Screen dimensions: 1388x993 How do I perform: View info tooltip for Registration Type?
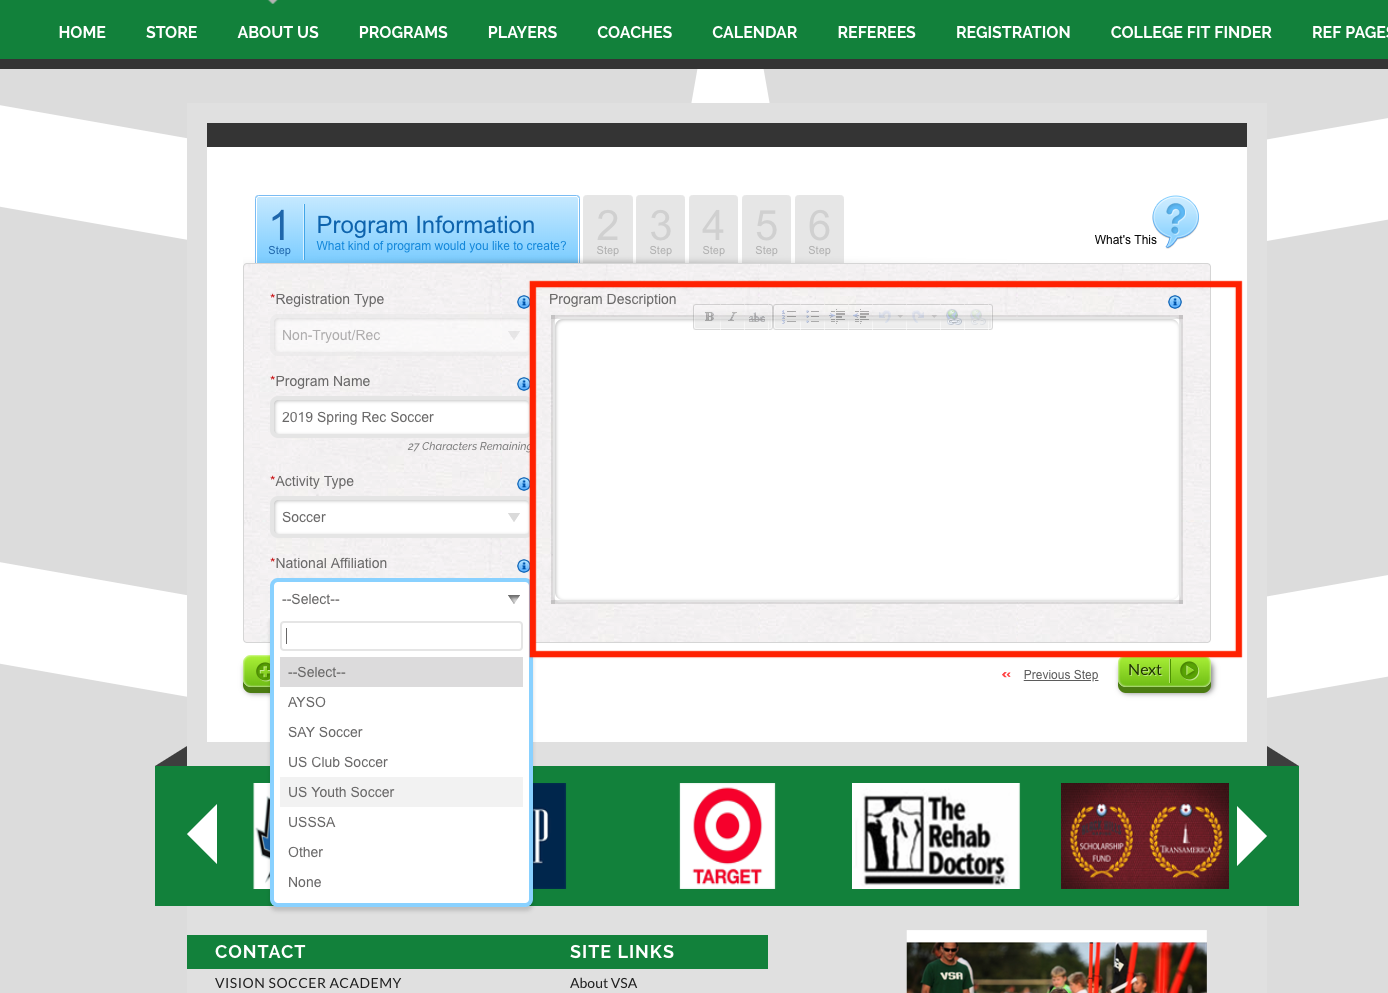point(523,301)
